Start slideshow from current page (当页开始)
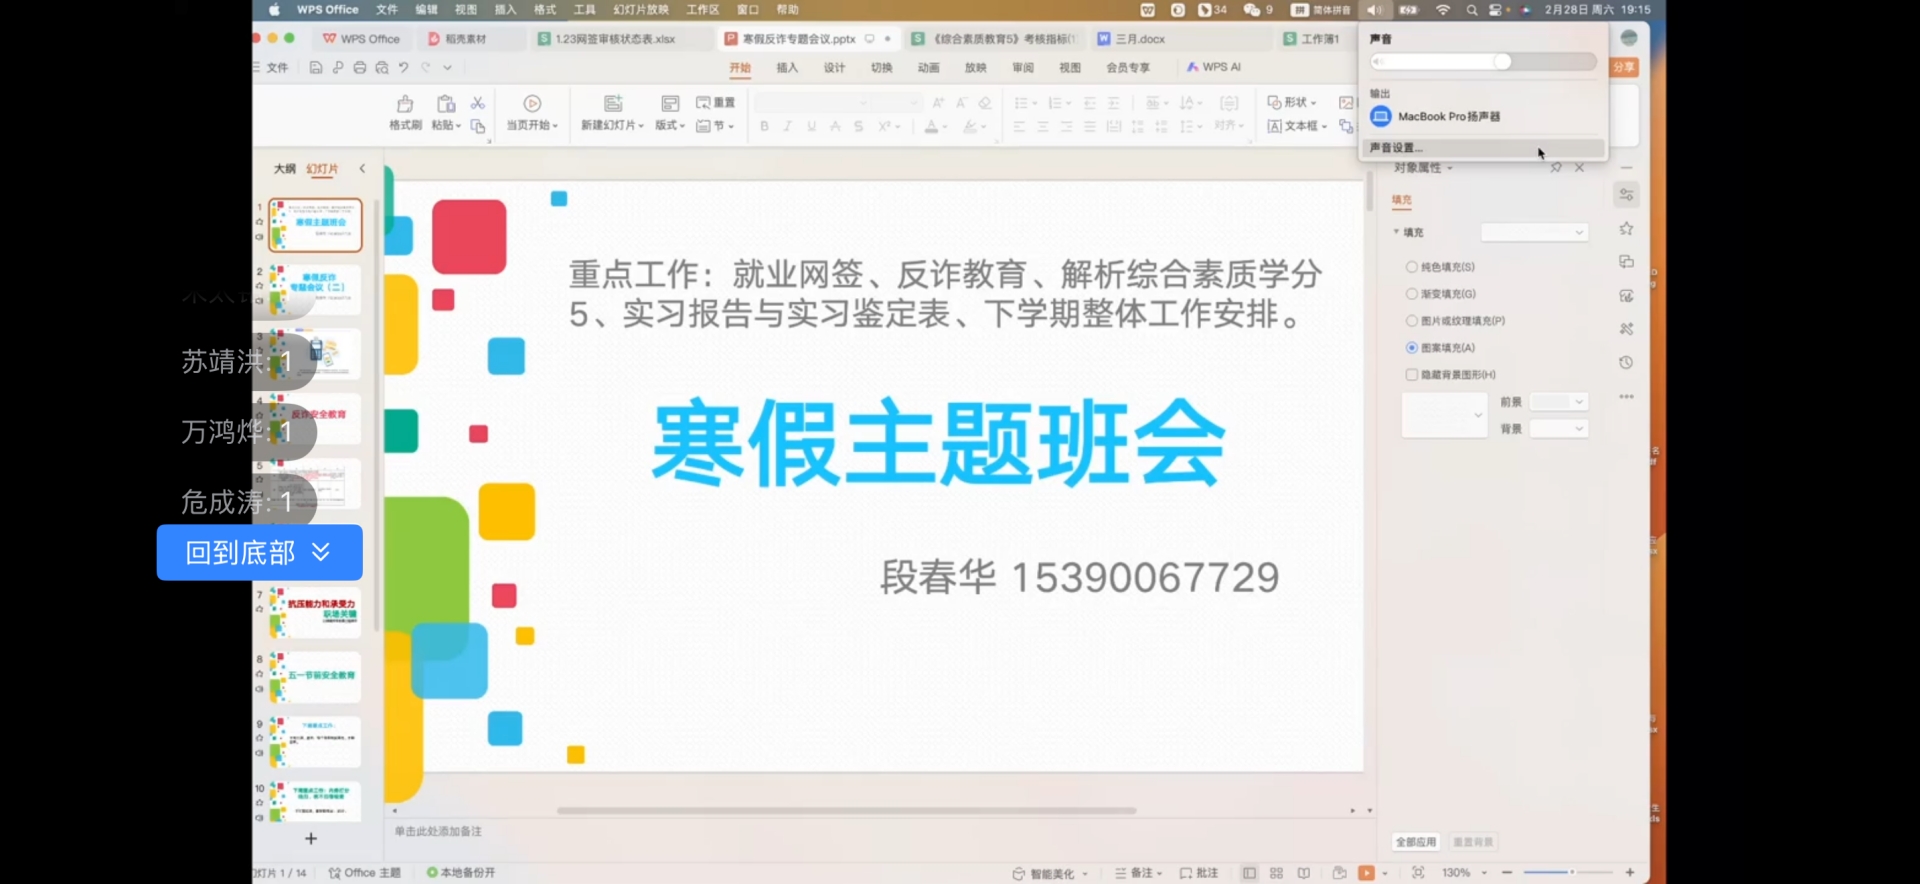This screenshot has height=884, width=1920. click(x=532, y=112)
